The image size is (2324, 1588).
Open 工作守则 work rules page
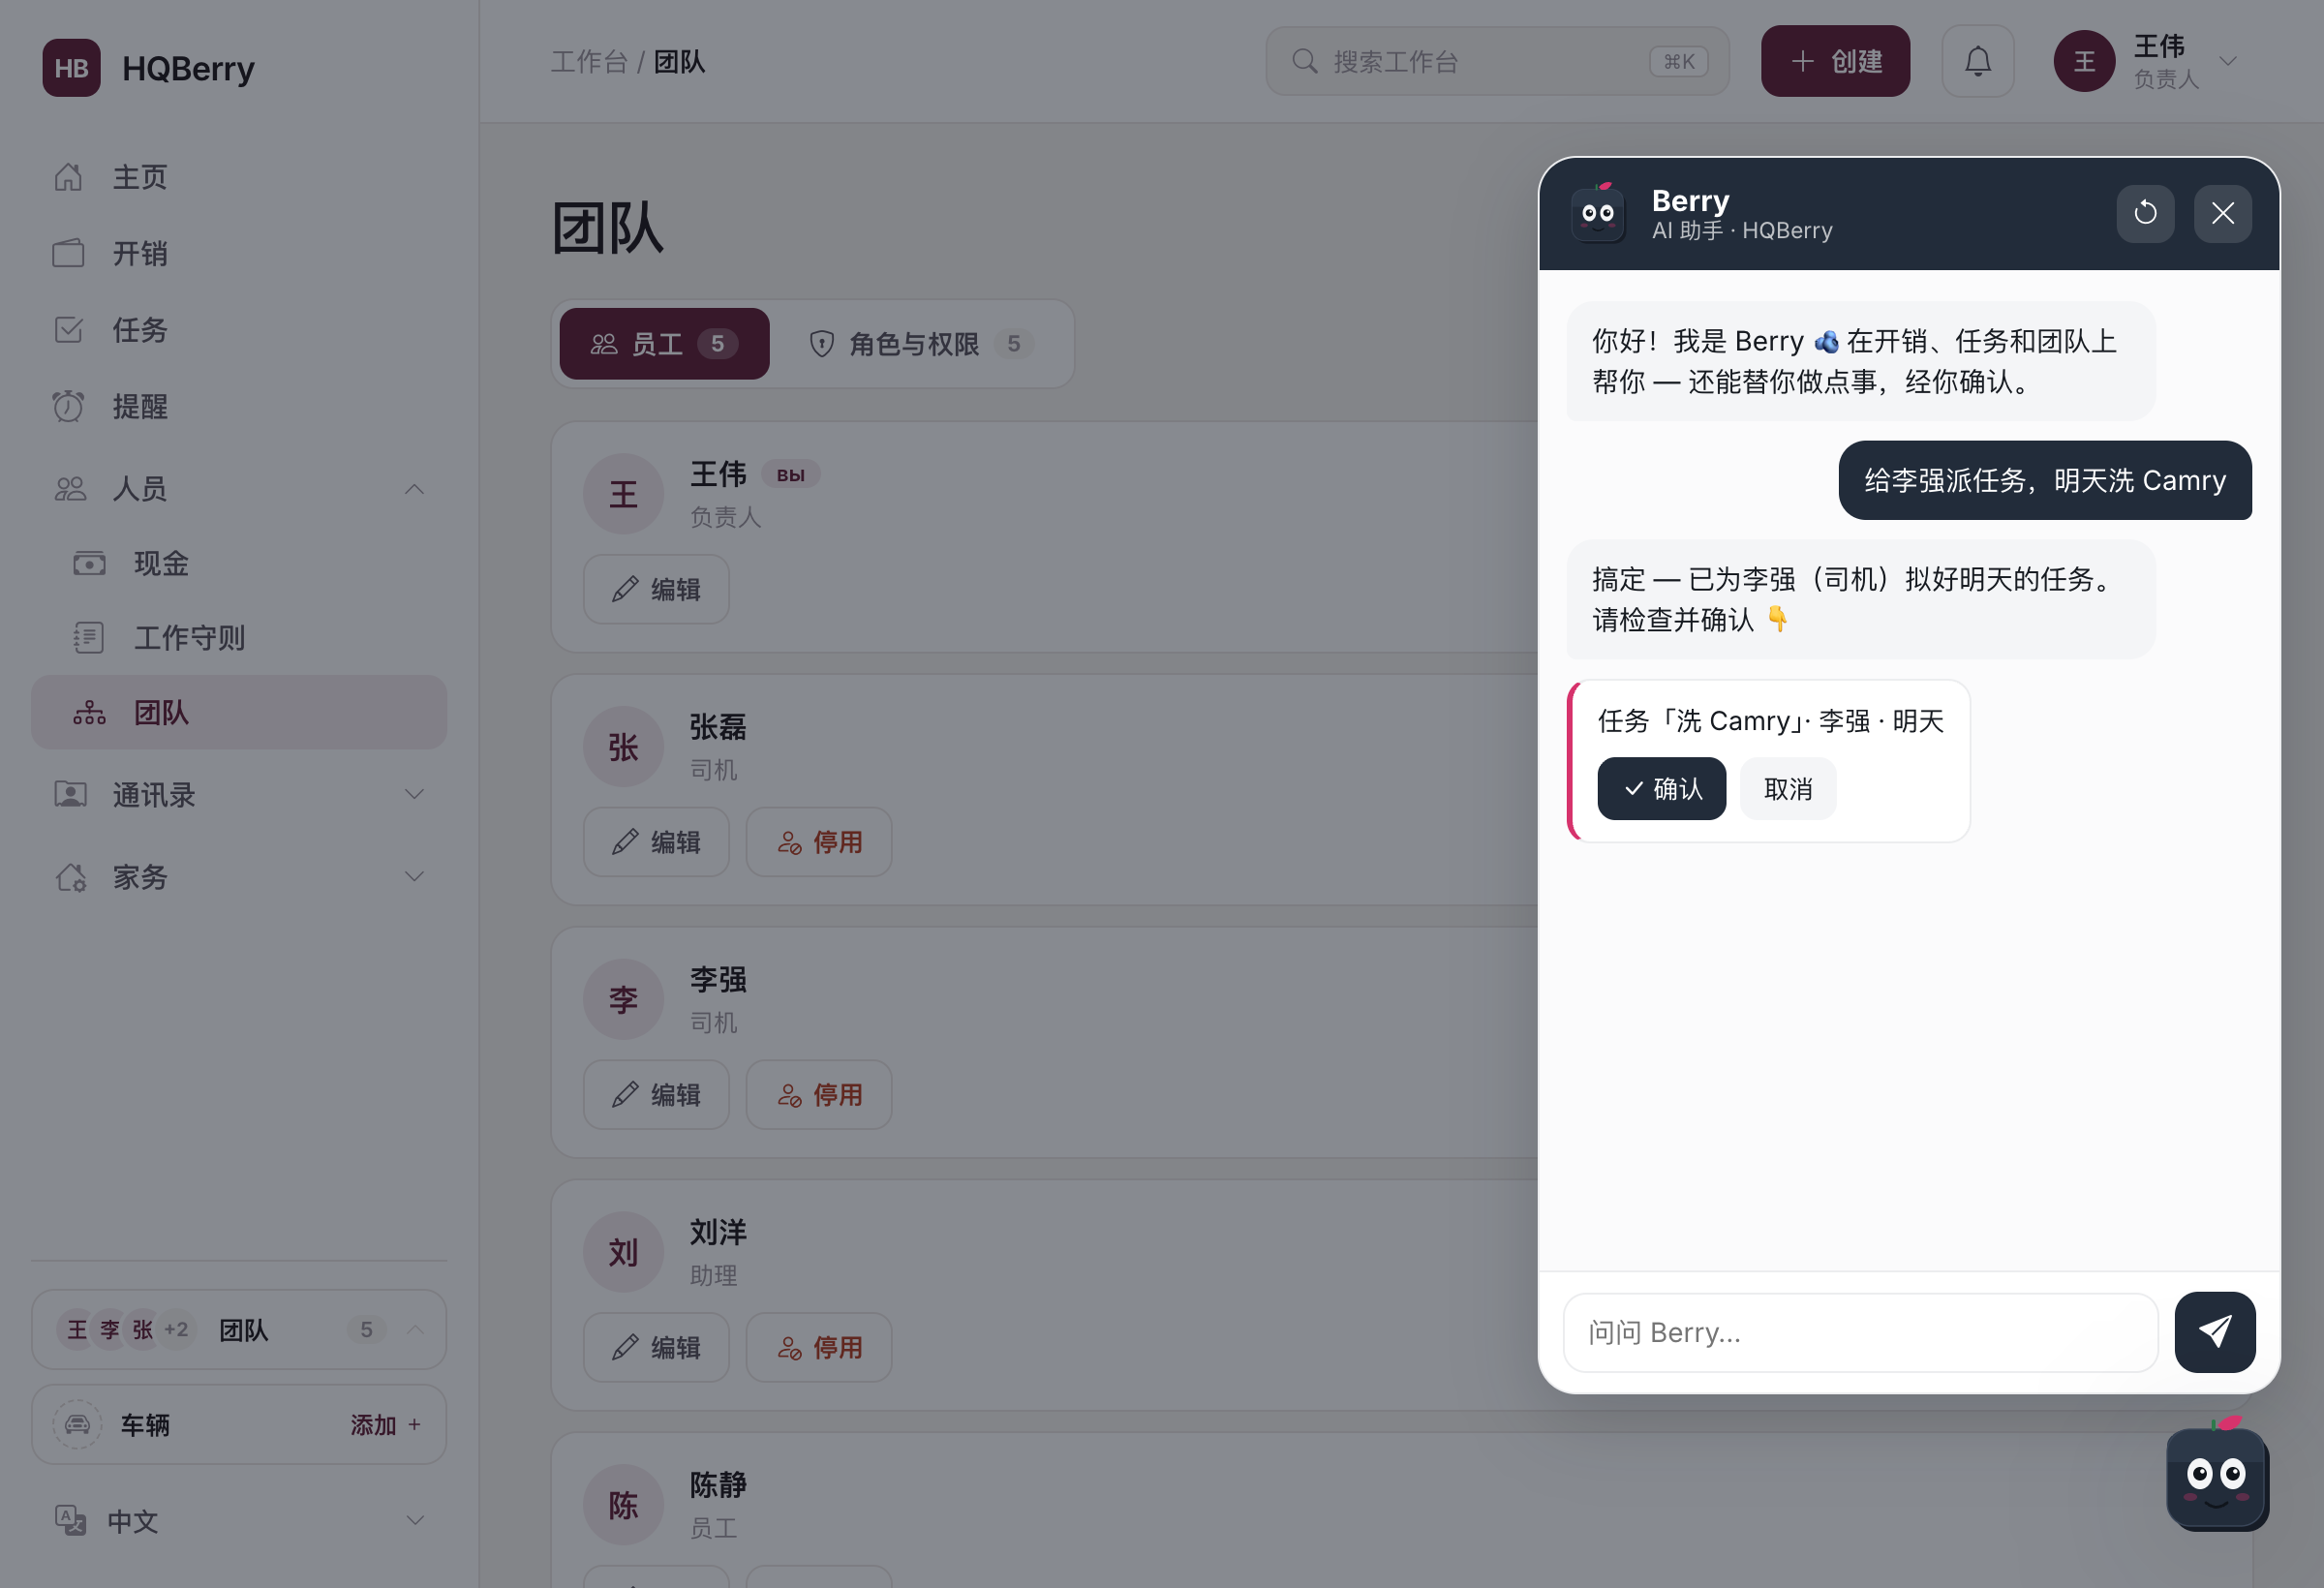[239, 638]
